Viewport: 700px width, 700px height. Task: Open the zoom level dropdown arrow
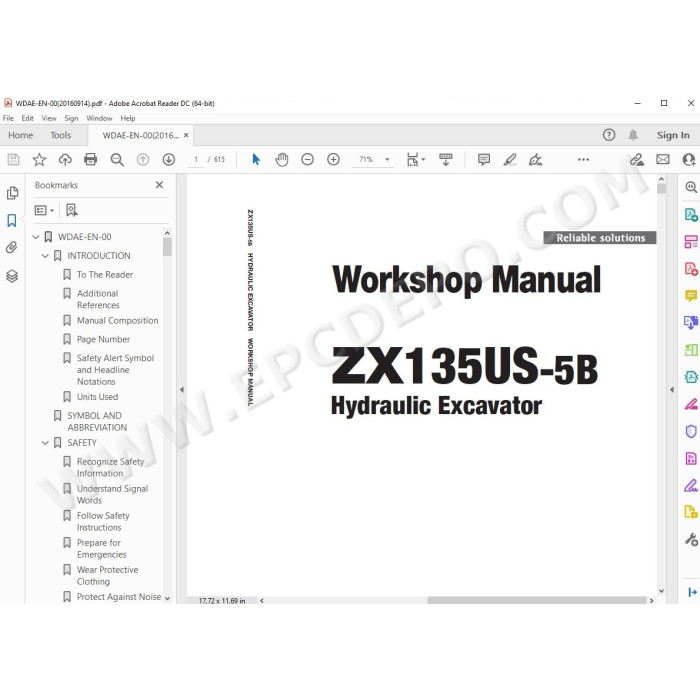coord(387,159)
